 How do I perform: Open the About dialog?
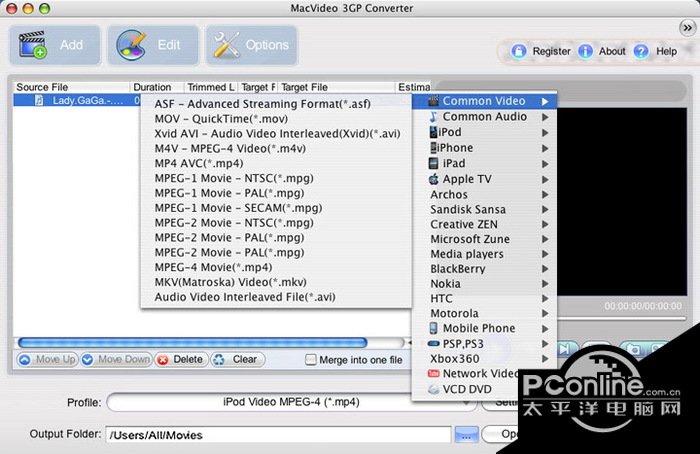(612, 51)
